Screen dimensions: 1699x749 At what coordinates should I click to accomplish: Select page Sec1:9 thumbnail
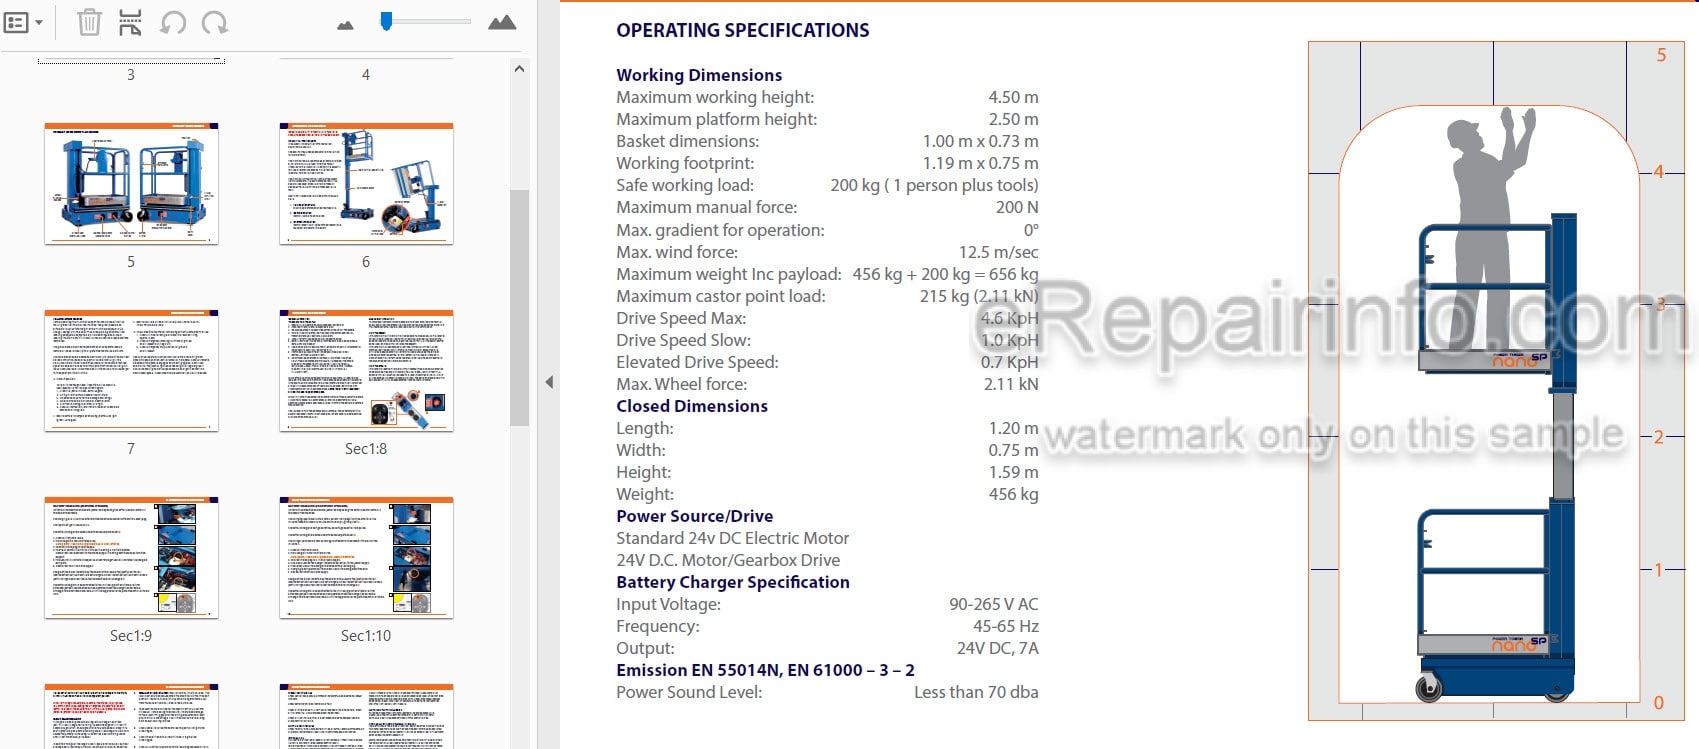pos(131,558)
